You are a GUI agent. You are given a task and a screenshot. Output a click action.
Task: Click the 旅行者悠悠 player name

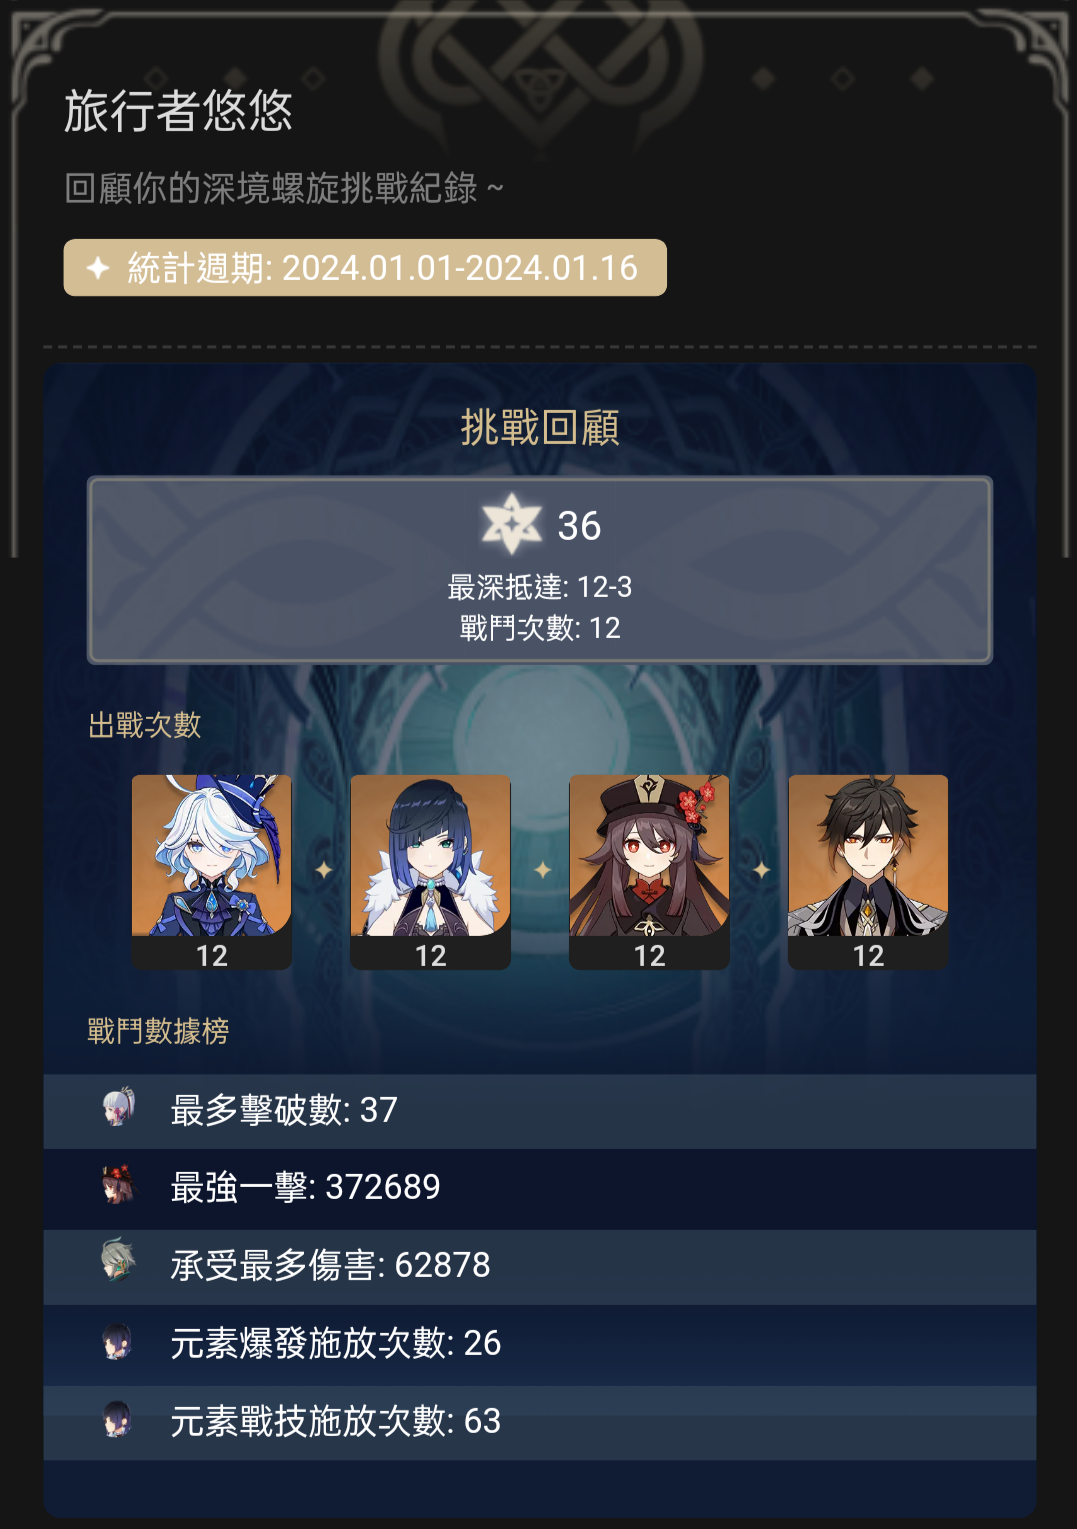point(178,110)
